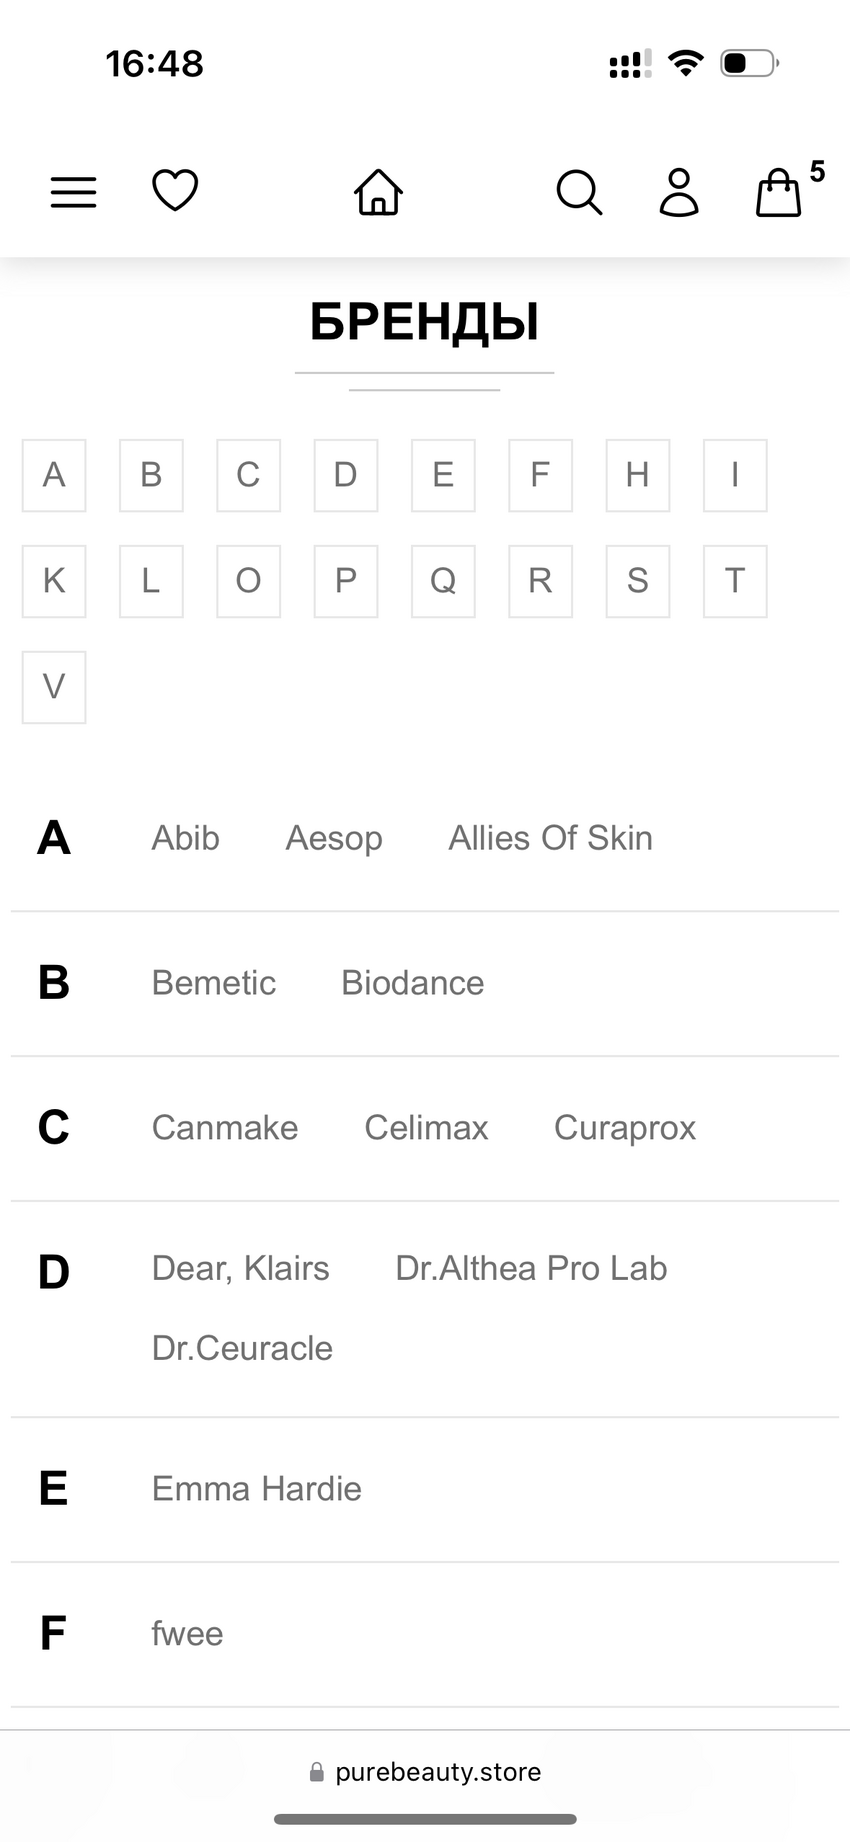
Task: Select the letter Q filter box
Action: click(443, 581)
